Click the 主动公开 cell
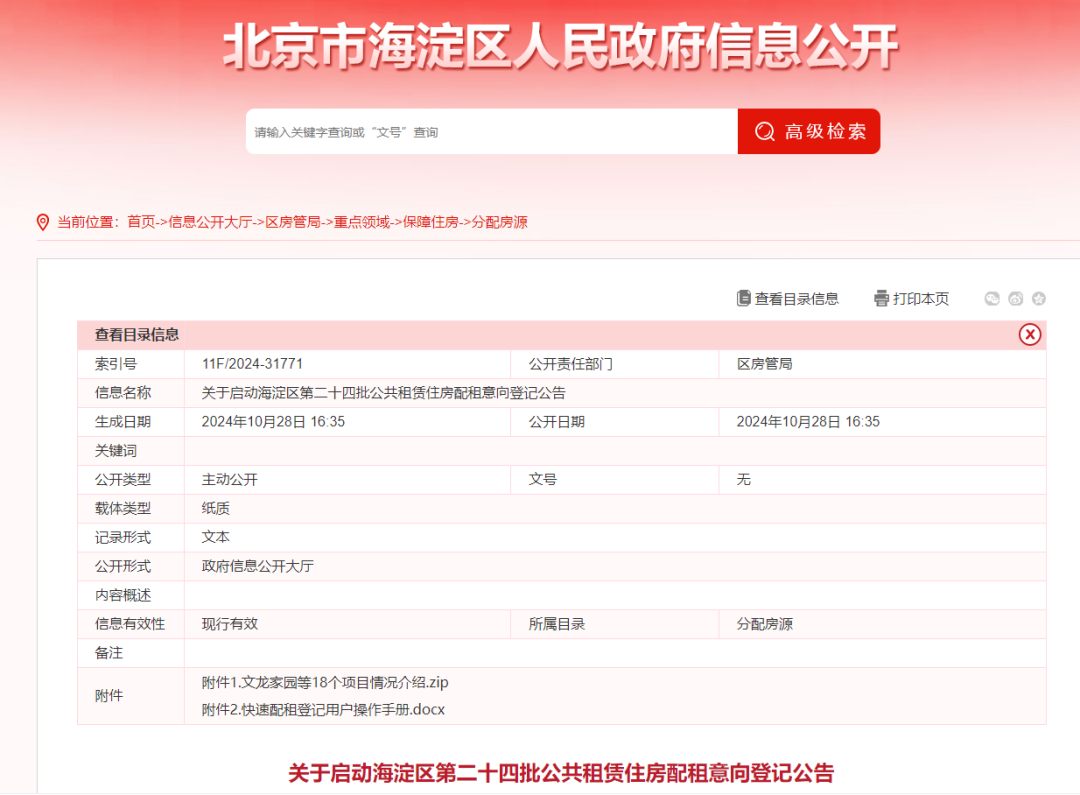The width and height of the screenshot is (1080, 795). click(229, 479)
